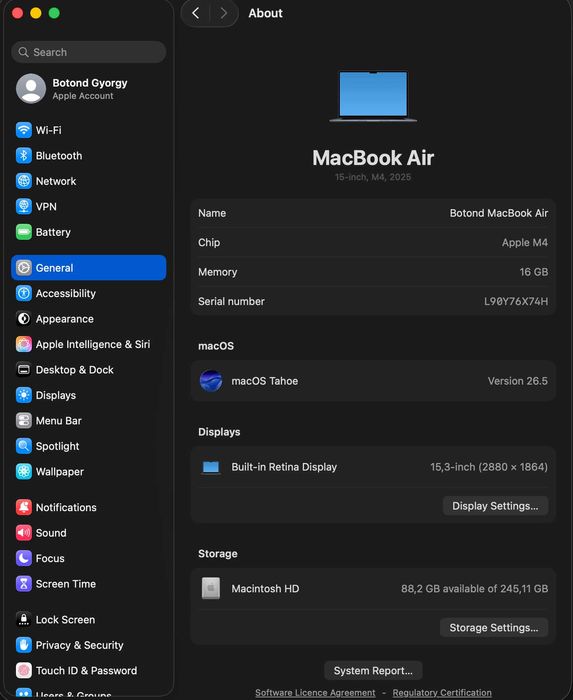Viewport: 573px width, 700px height.
Task: Open Spotlight magnifier icon
Action: tap(24, 446)
